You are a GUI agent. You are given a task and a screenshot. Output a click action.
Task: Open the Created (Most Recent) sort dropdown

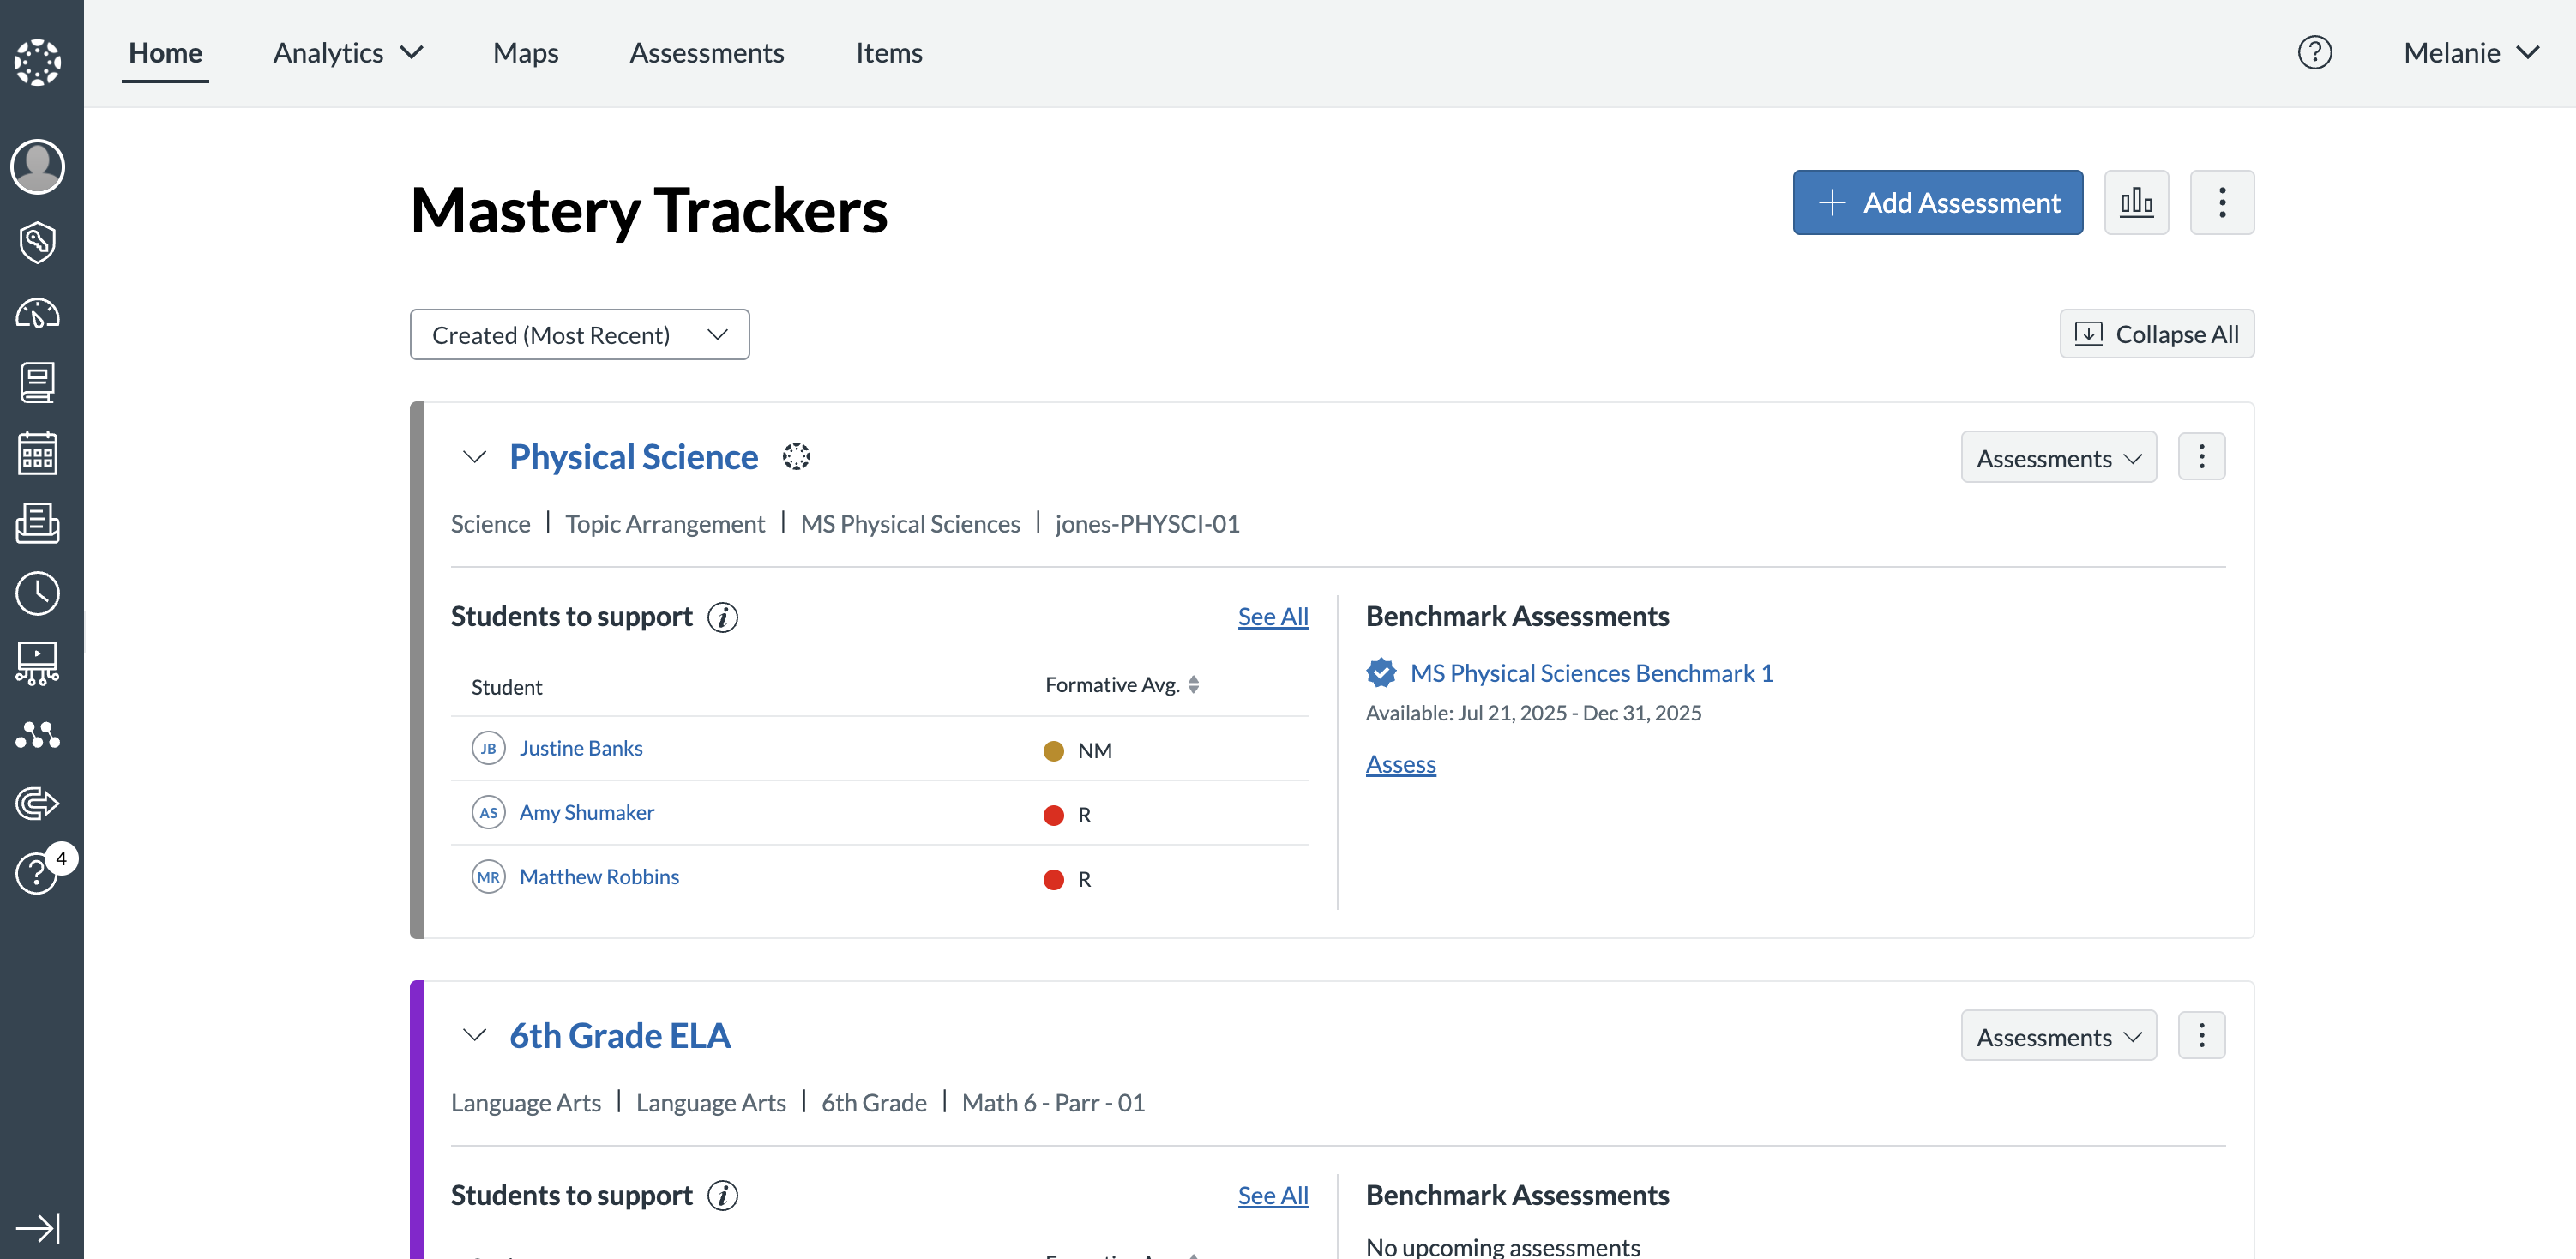click(579, 335)
